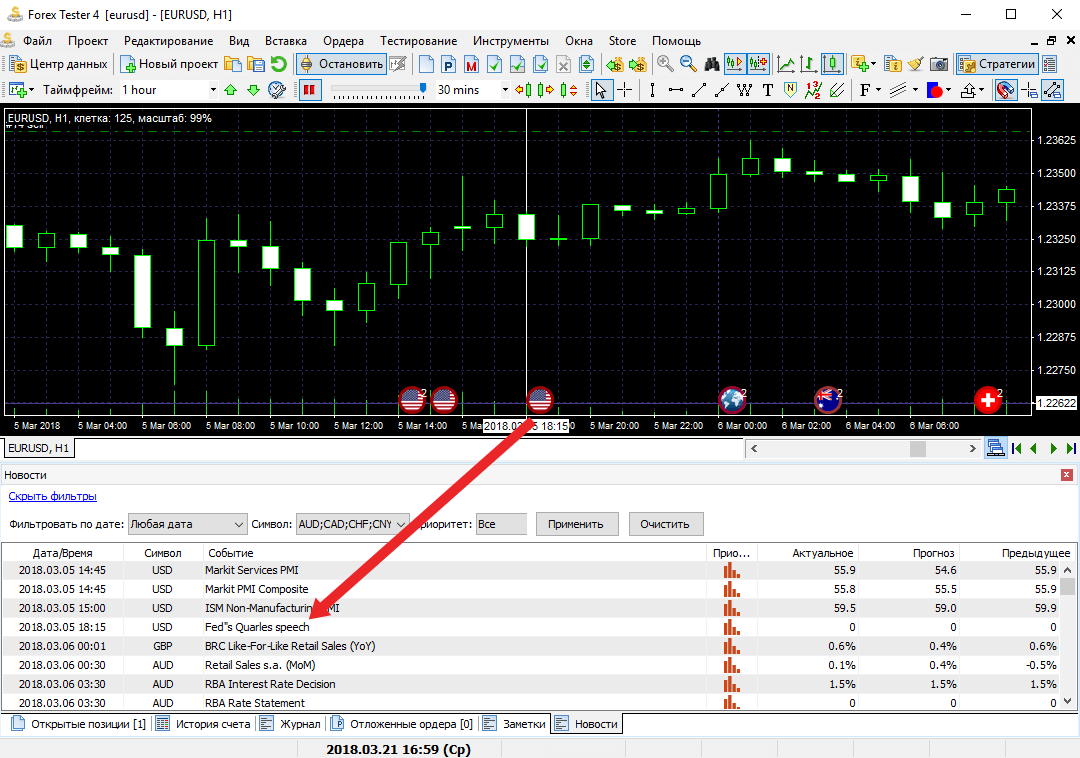
Task: Click the zoom in magnifier icon
Action: coord(665,64)
